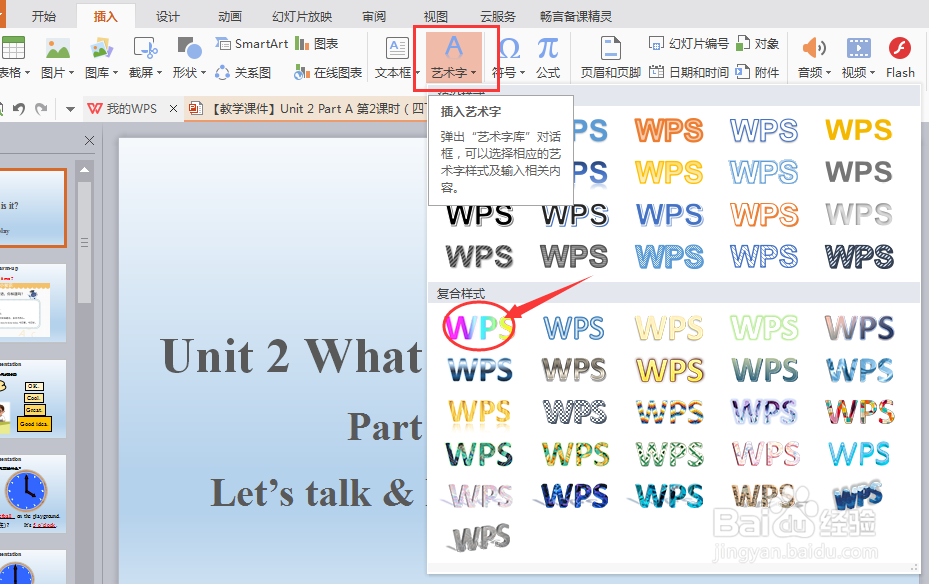Insert a 图表 chart
929x584 pixels.
click(x=316, y=43)
